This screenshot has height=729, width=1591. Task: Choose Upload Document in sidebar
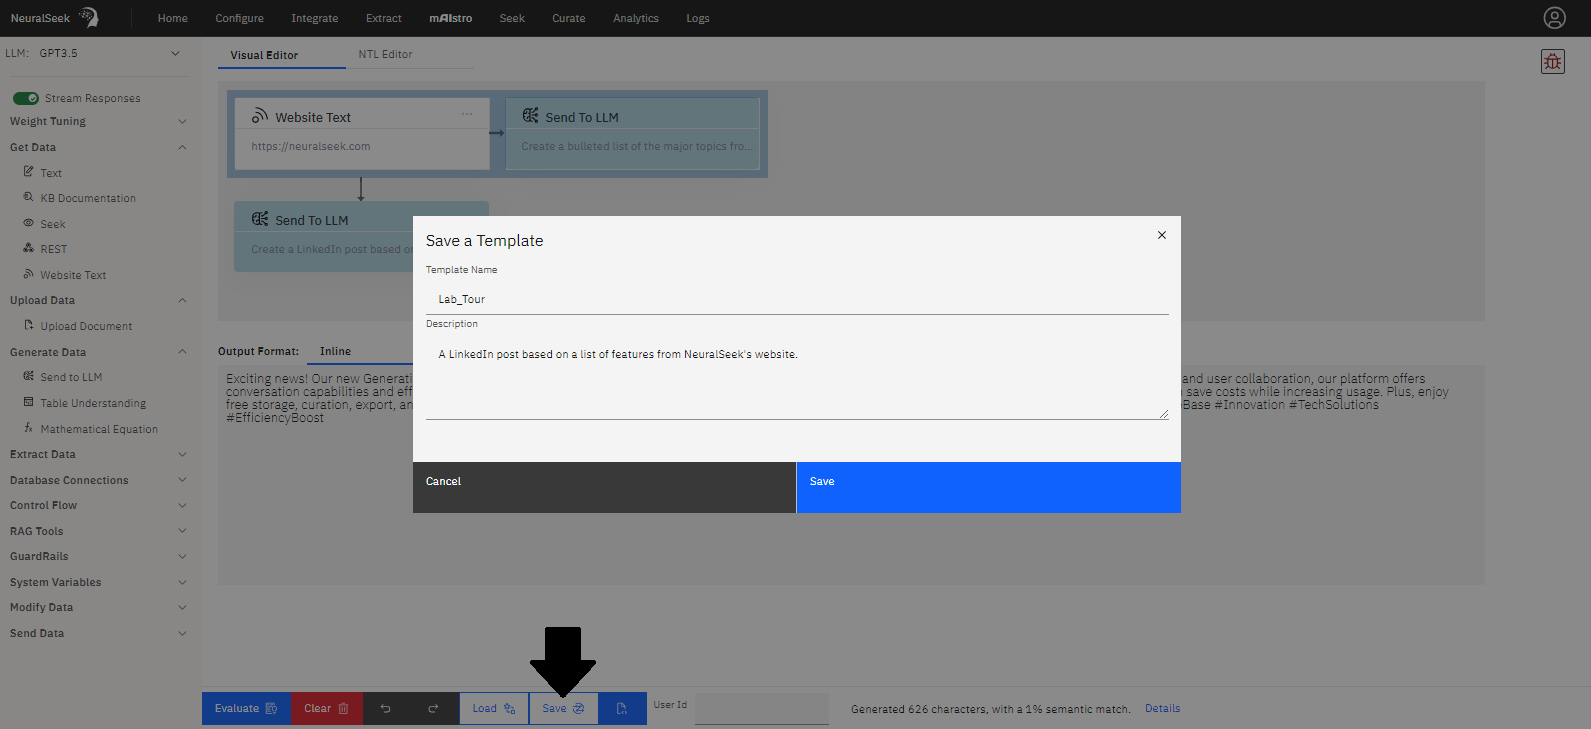(86, 326)
